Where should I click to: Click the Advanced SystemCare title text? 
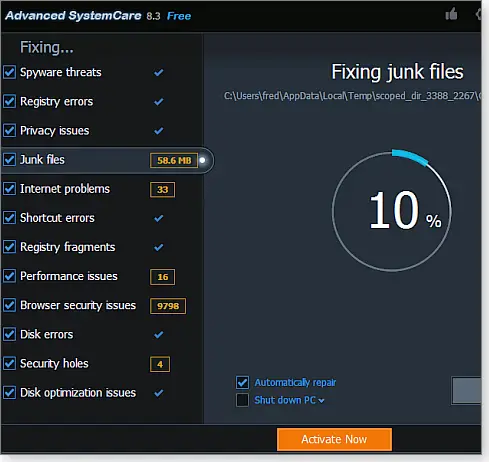[73, 15]
